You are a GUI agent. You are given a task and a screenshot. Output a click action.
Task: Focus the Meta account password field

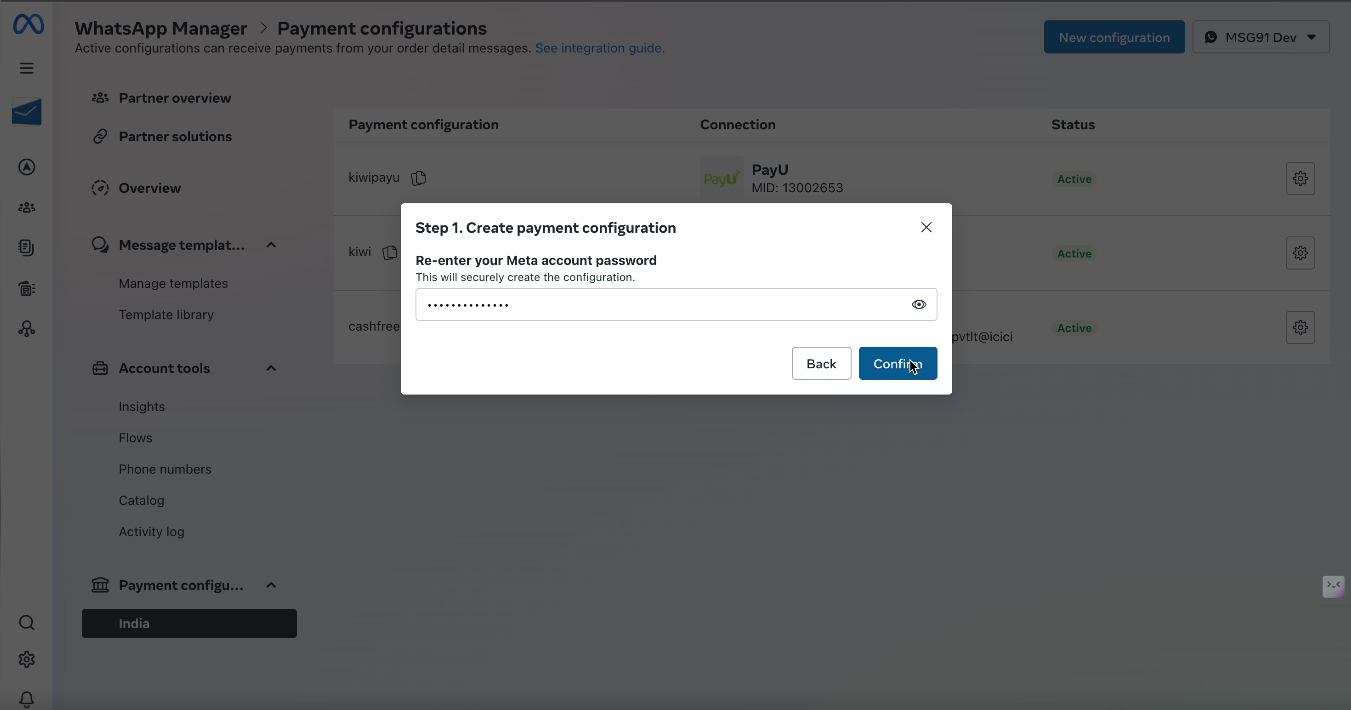[676, 305]
